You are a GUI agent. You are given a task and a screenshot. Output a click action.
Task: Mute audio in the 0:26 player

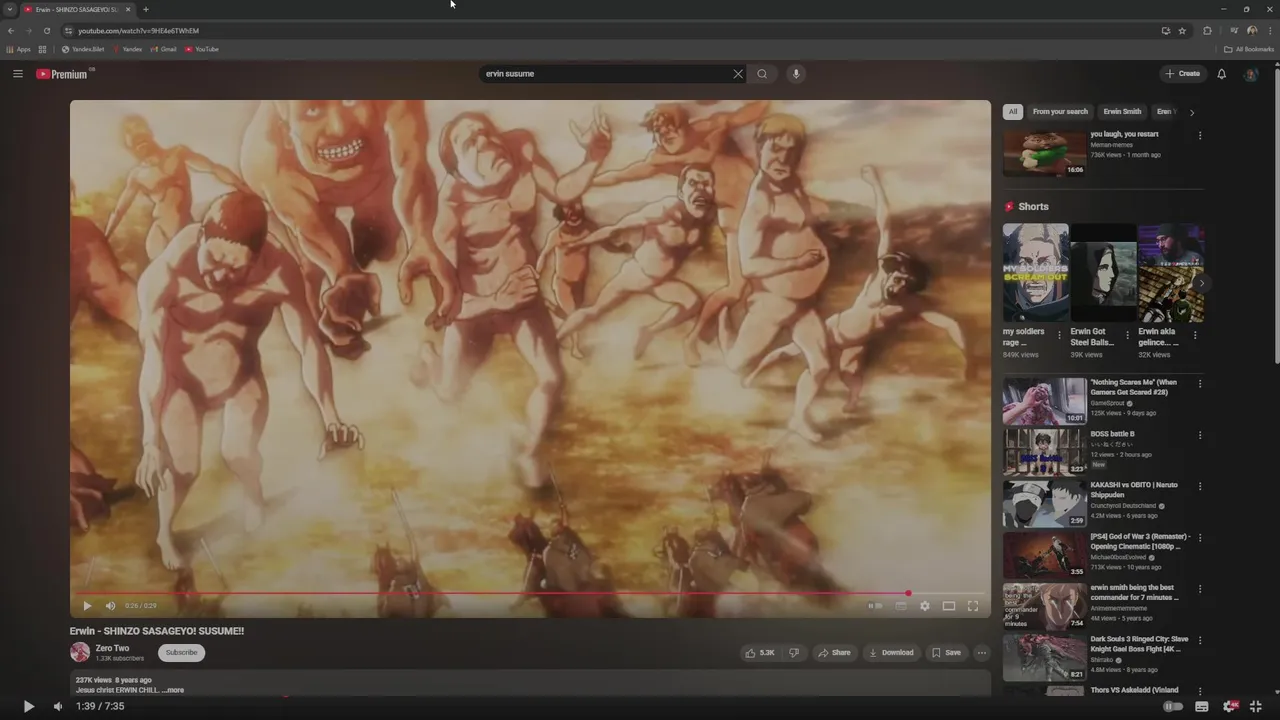tap(110, 606)
